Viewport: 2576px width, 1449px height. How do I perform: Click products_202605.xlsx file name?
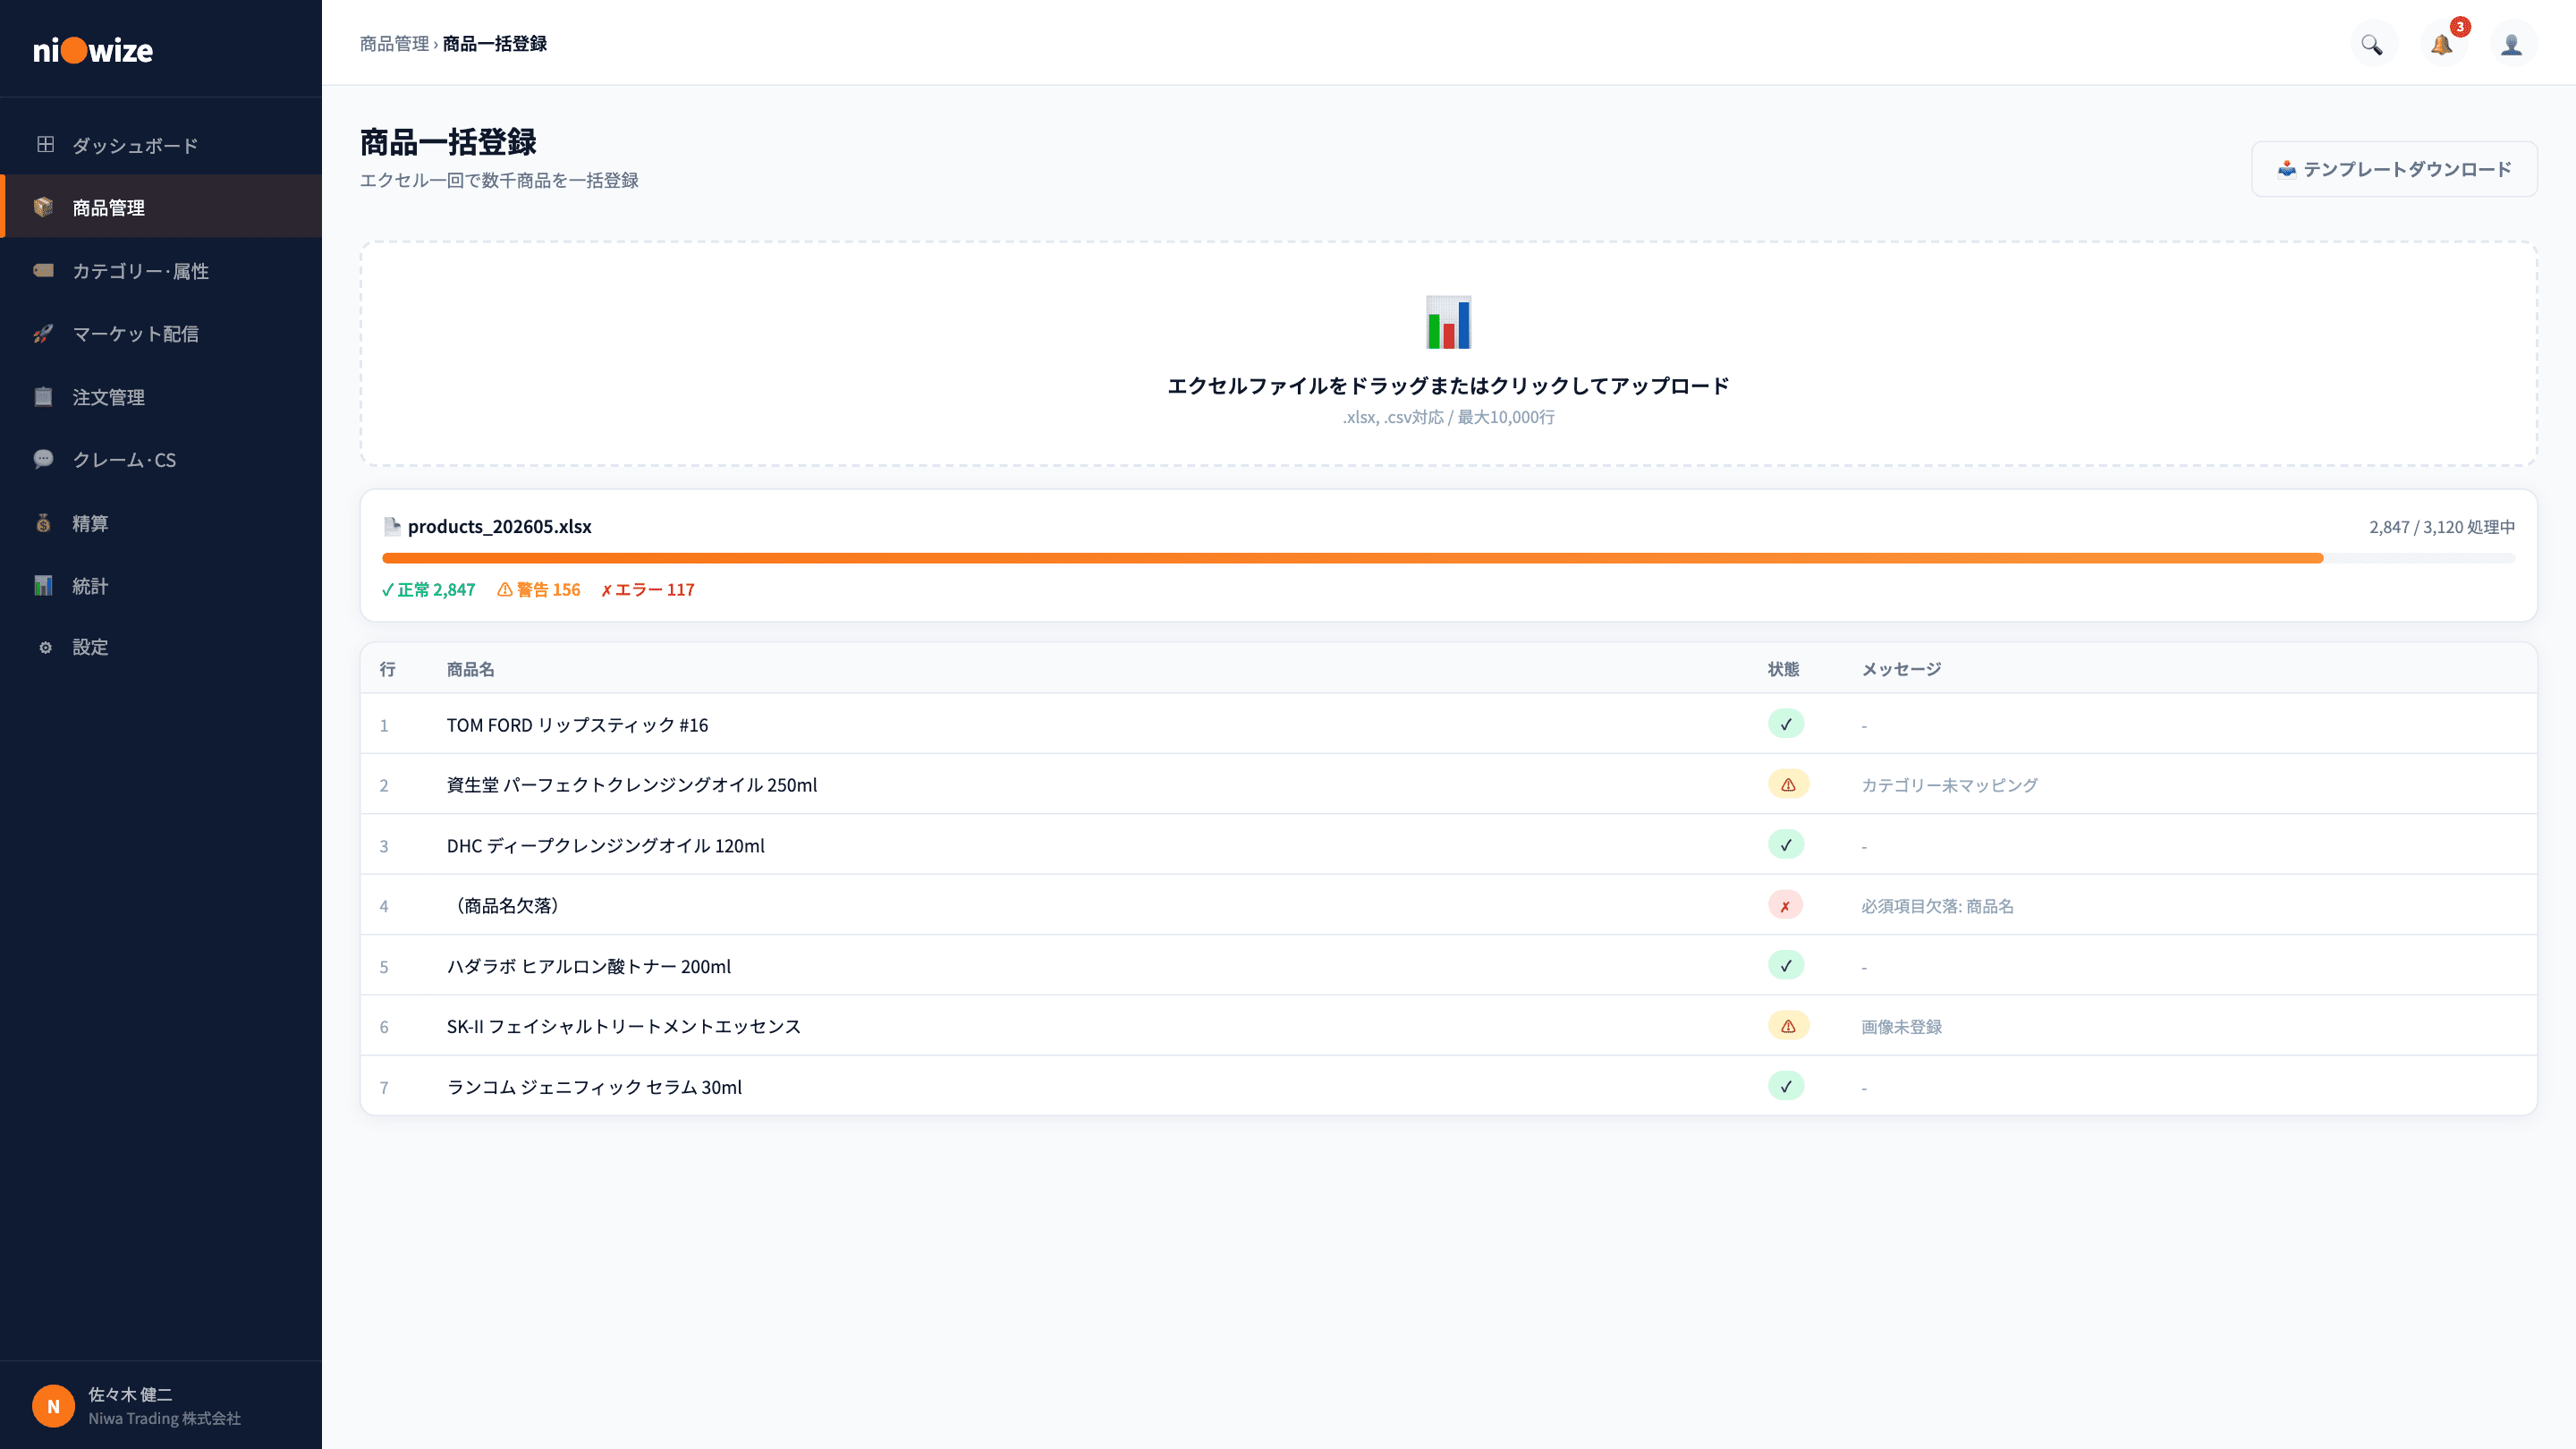point(499,527)
